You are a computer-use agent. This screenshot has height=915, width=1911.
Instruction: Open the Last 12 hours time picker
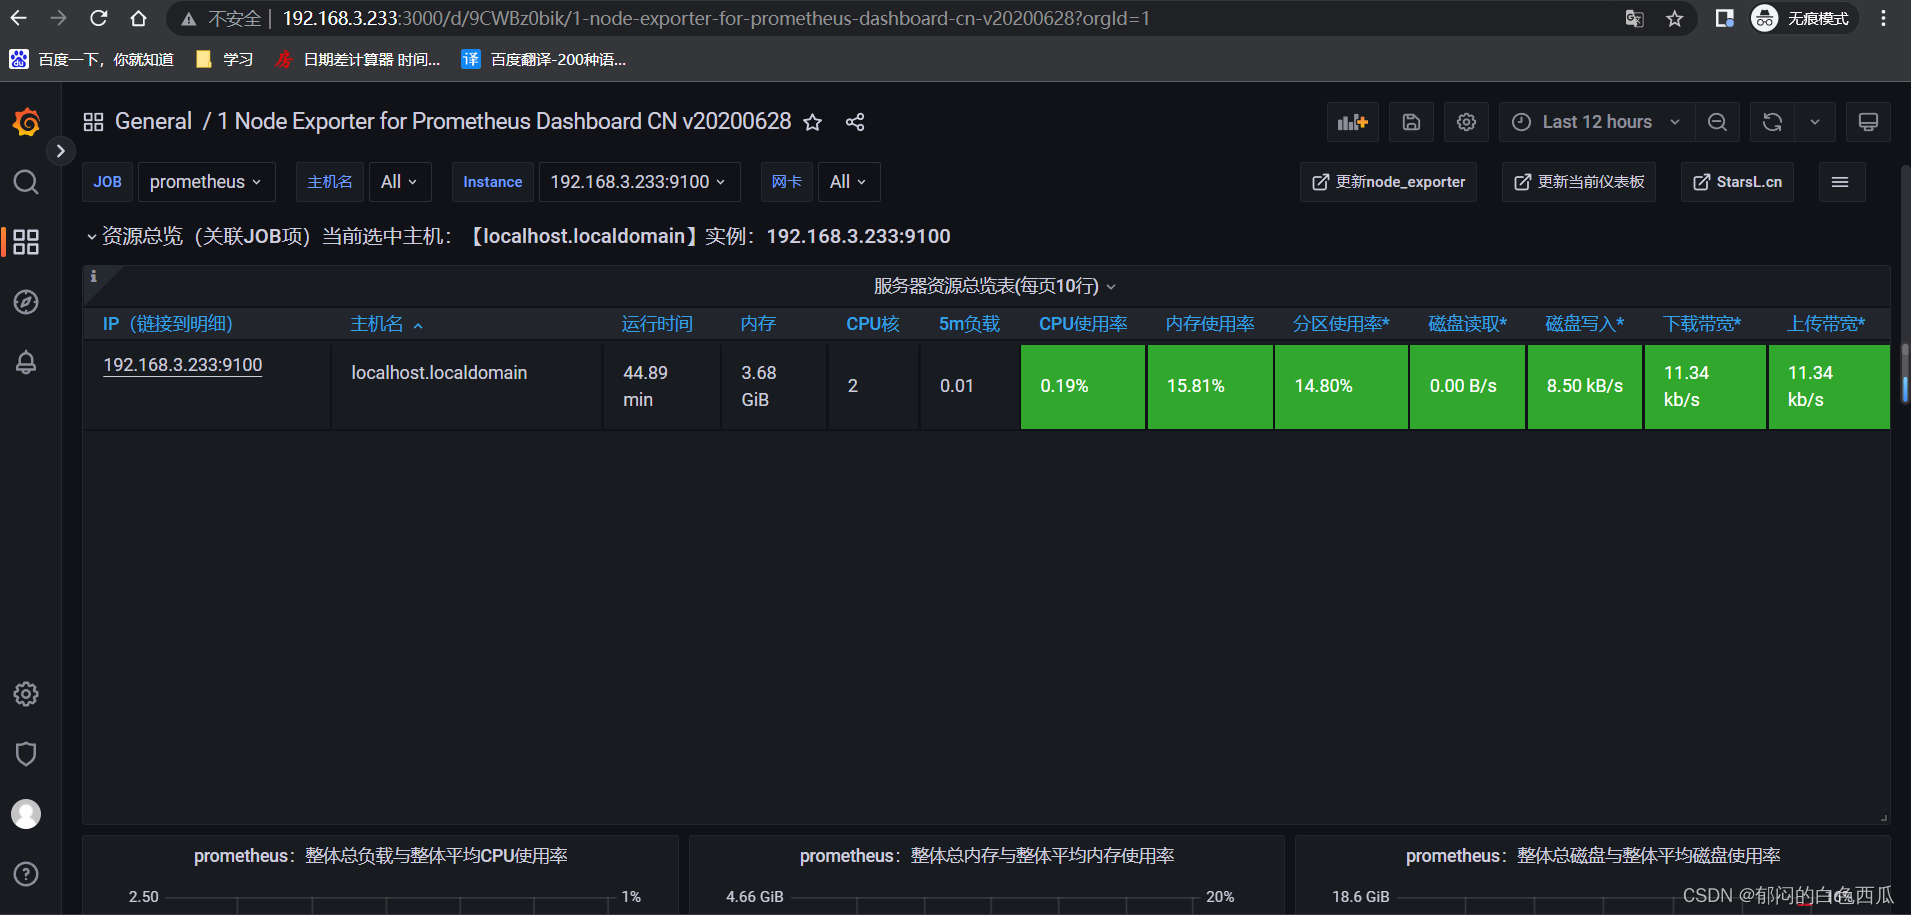coord(1596,122)
